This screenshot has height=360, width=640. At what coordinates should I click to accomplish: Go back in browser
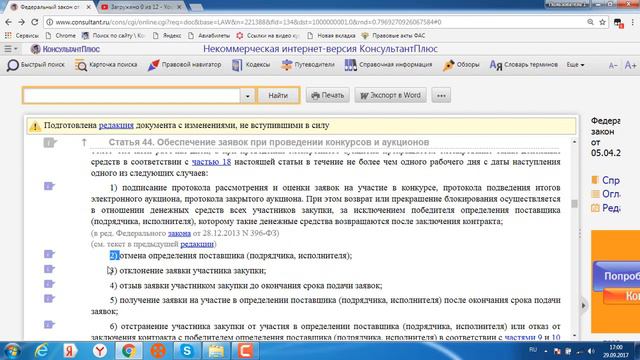(9, 22)
